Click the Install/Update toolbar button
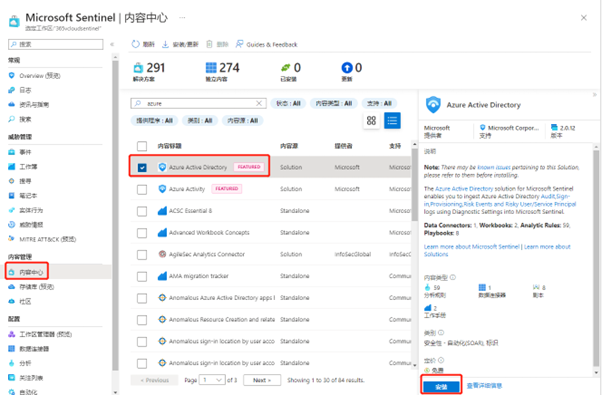602x395 pixels. [x=180, y=45]
